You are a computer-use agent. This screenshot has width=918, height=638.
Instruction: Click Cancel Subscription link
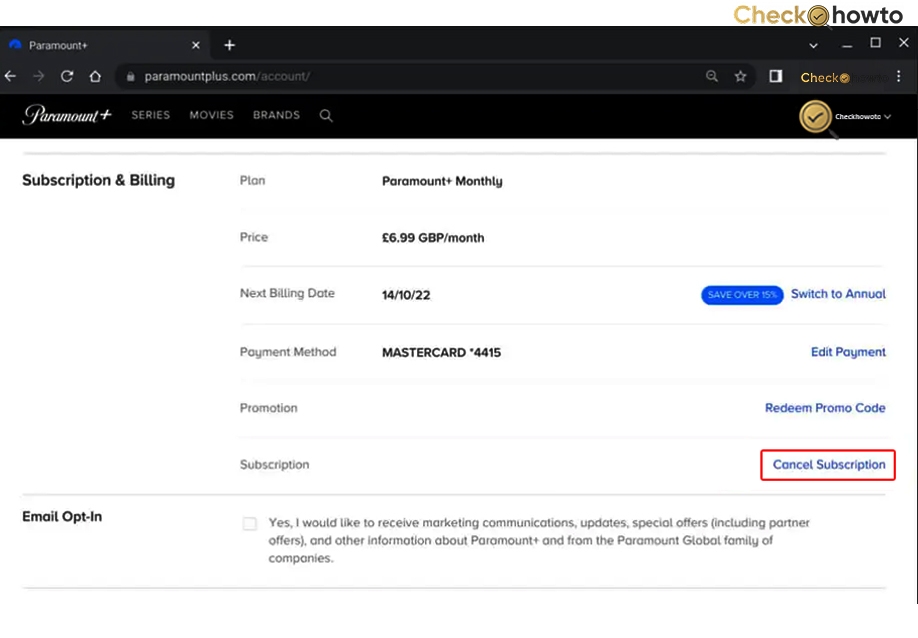click(828, 465)
